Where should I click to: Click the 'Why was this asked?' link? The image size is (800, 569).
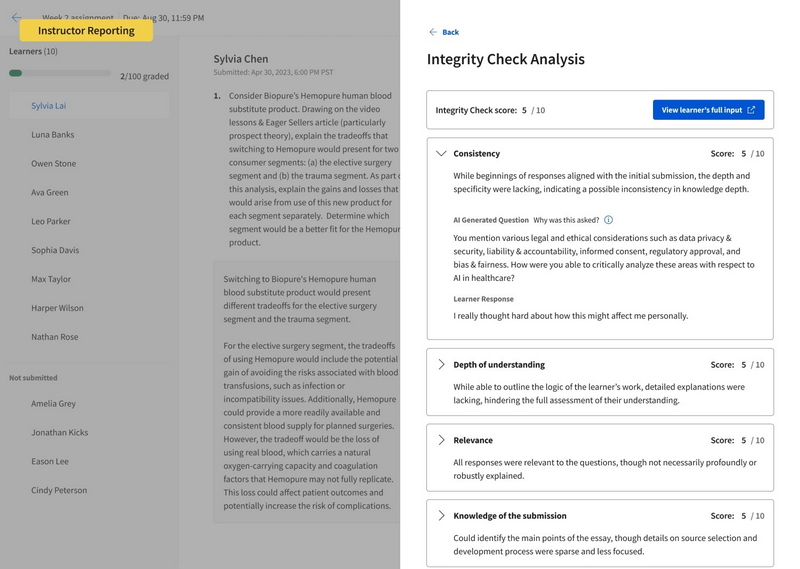(566, 220)
